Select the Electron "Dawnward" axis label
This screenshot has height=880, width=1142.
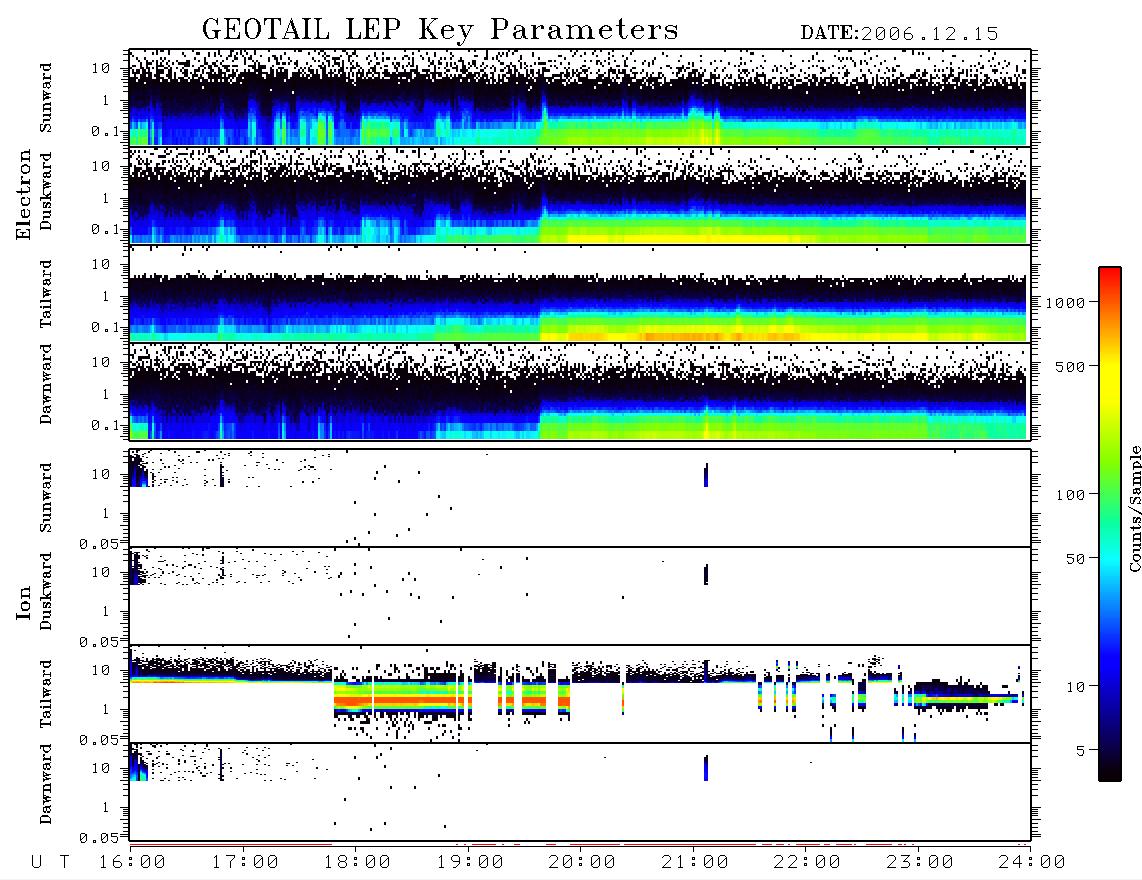[x=46, y=384]
